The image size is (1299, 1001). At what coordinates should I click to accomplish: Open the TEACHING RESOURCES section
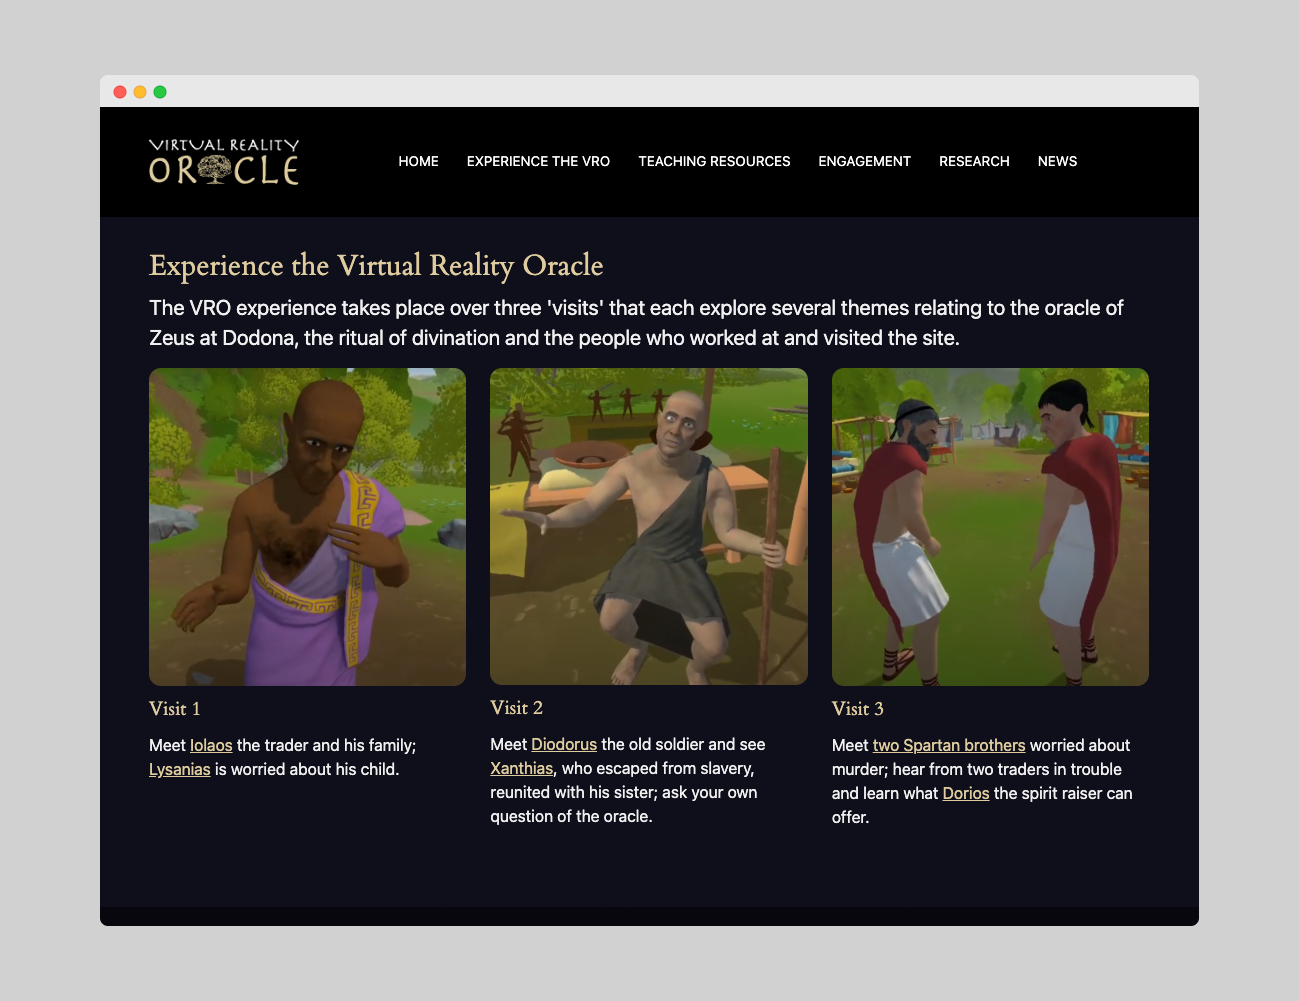point(714,161)
